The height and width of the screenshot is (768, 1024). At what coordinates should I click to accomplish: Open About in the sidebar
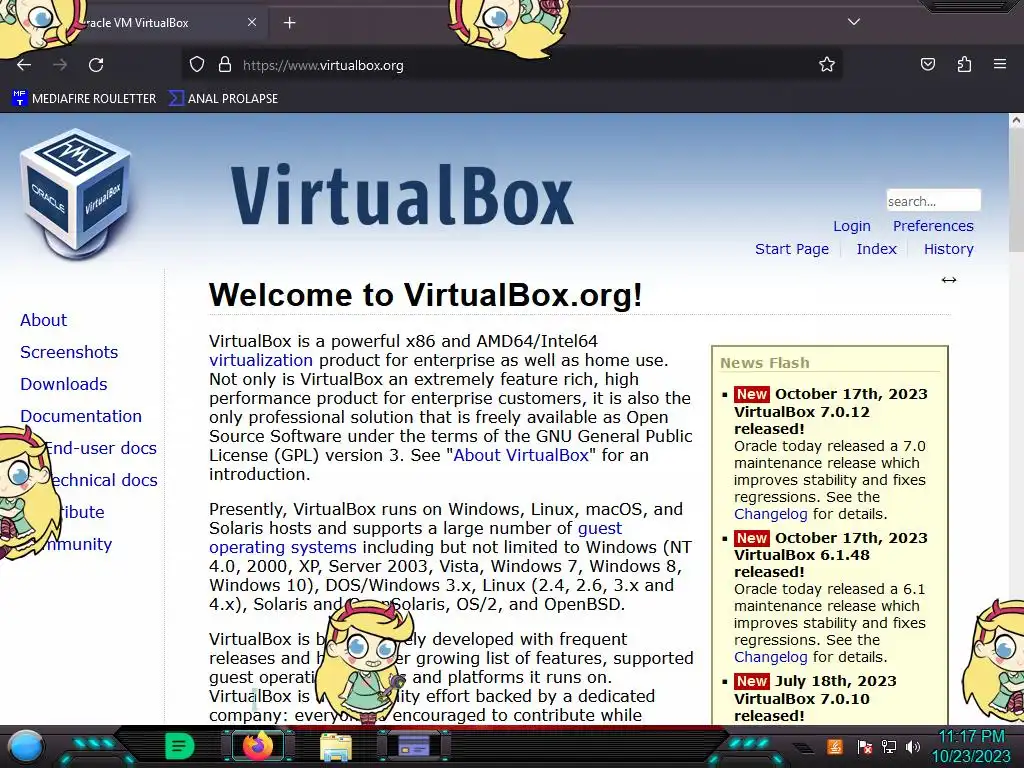click(x=43, y=320)
